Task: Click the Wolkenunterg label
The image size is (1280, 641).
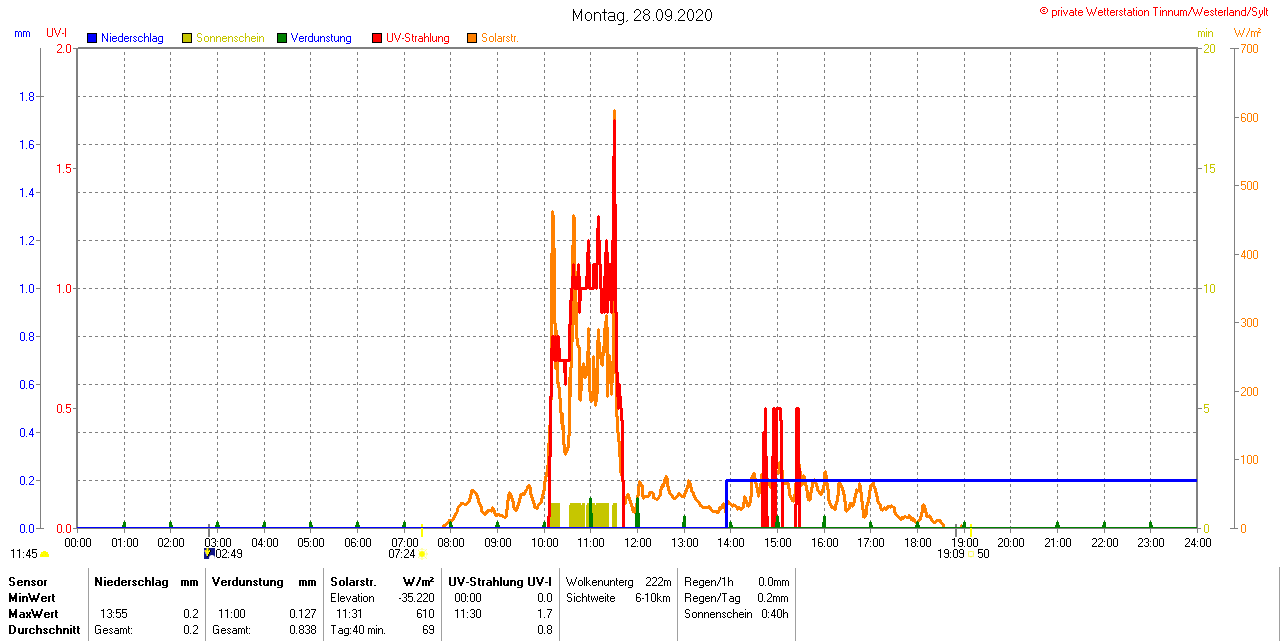Action: point(600,581)
